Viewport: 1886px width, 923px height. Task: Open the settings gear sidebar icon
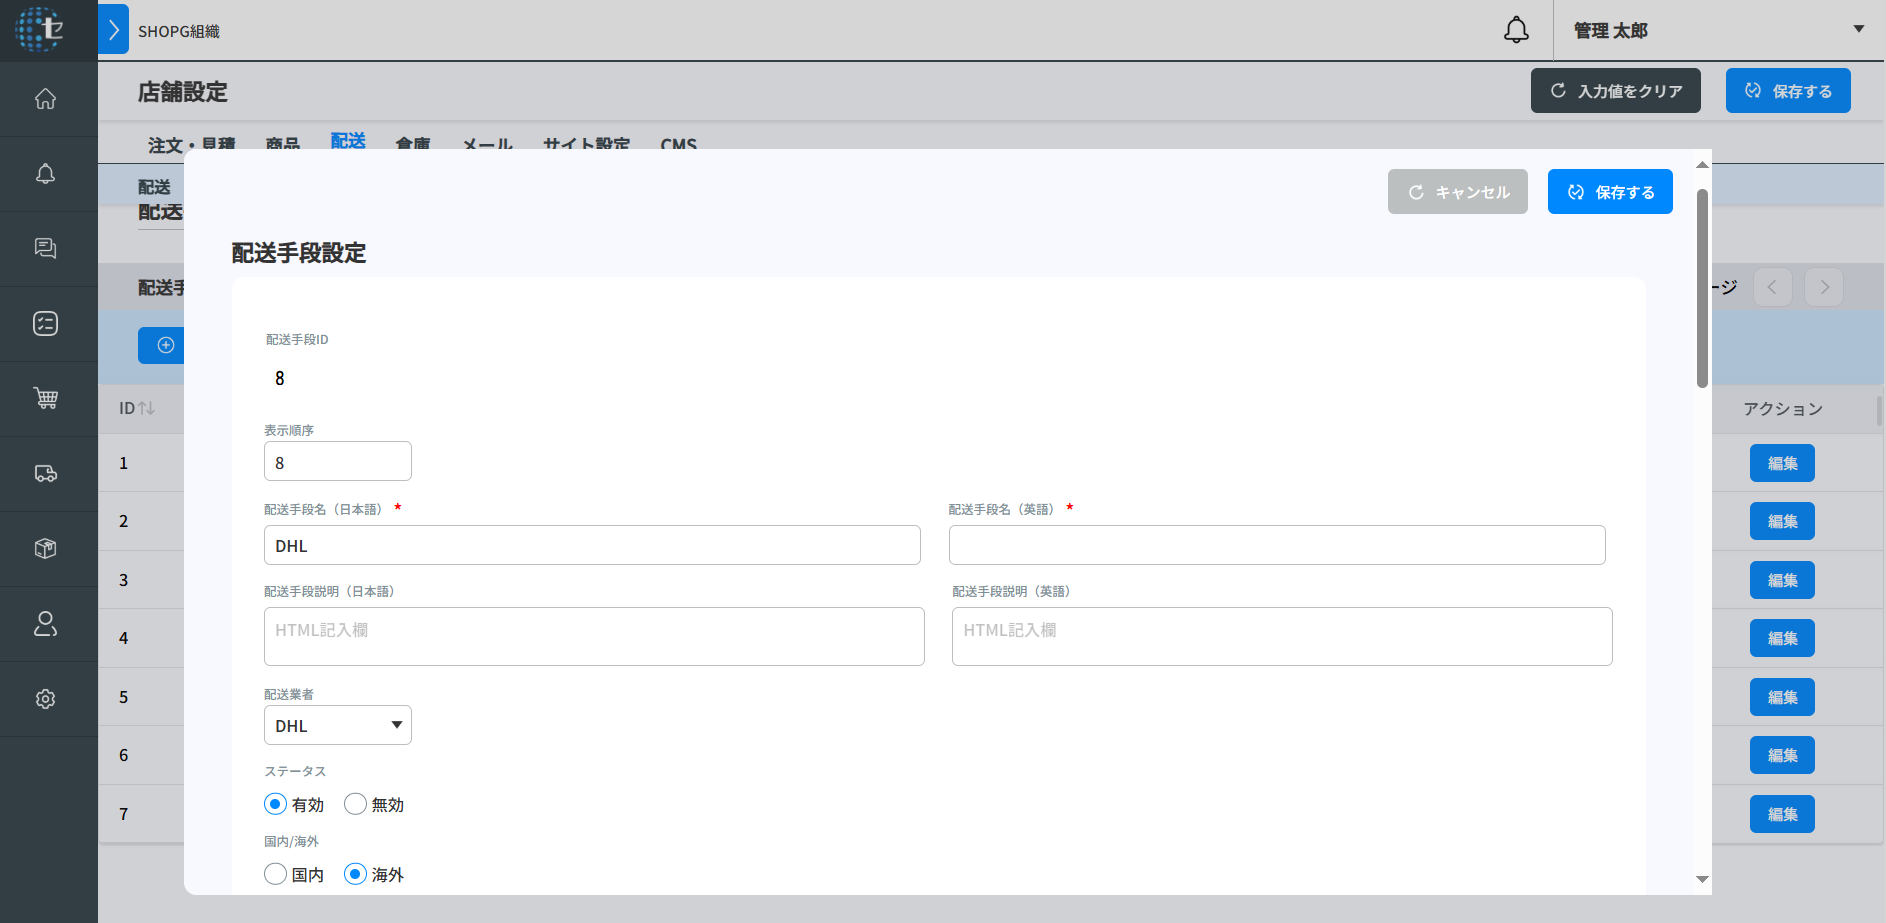45,699
